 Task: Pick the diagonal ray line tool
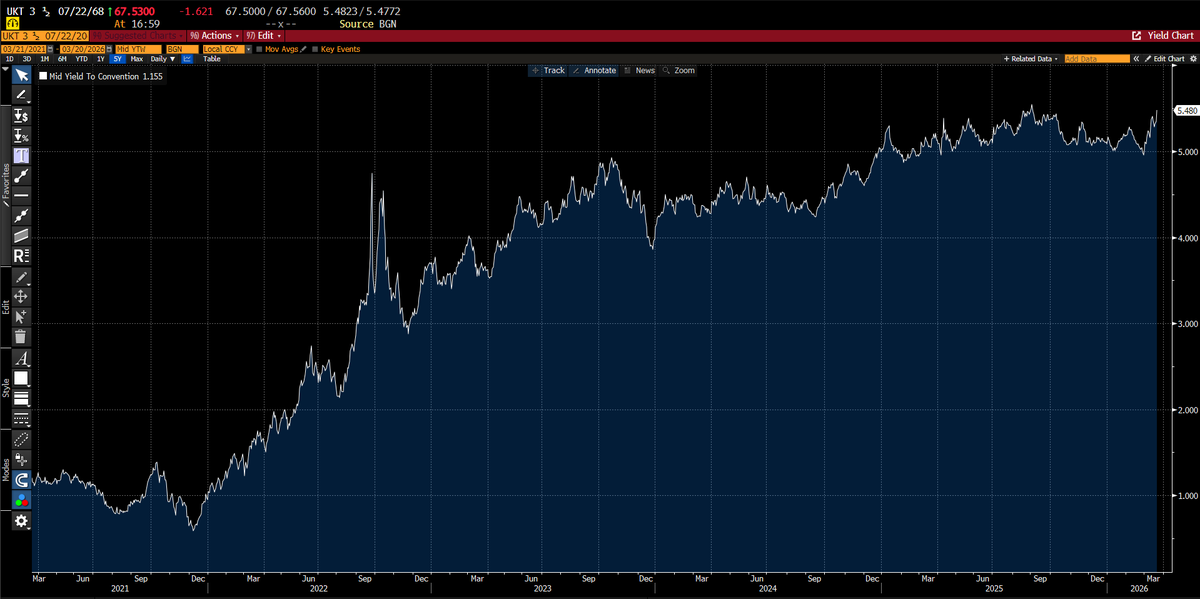coord(21,214)
